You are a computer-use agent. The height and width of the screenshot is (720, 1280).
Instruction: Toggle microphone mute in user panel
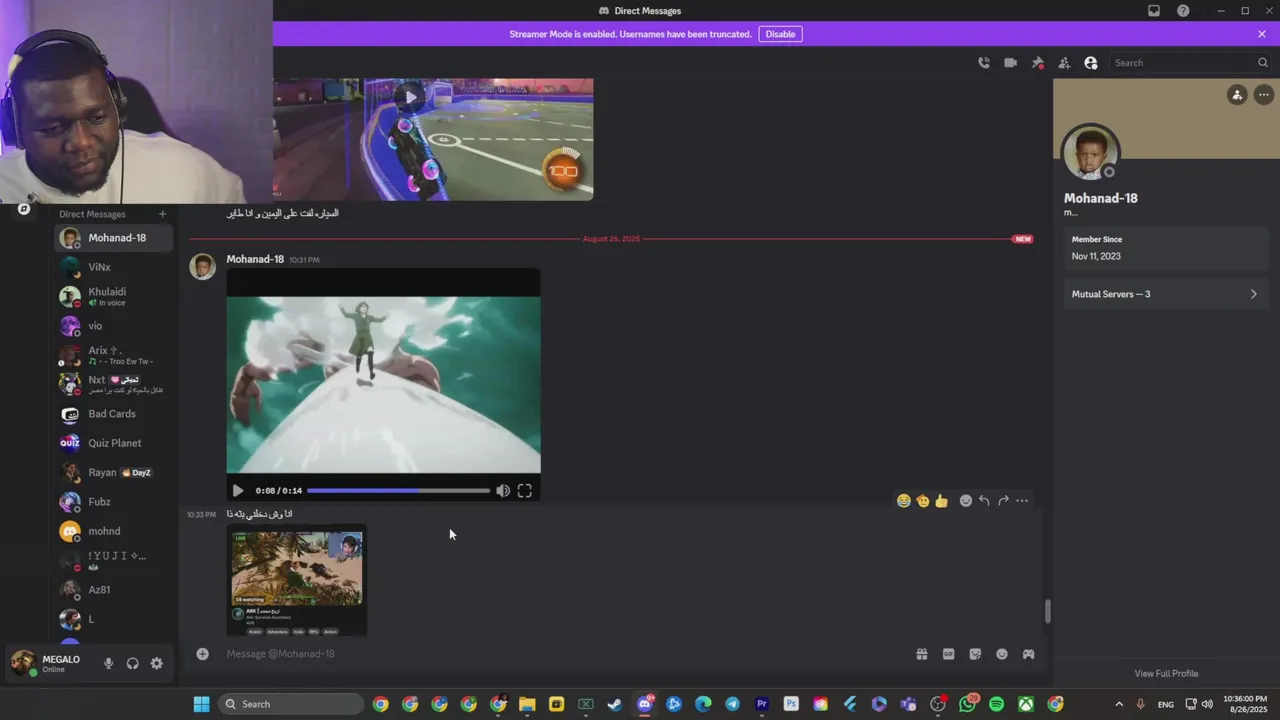point(108,663)
